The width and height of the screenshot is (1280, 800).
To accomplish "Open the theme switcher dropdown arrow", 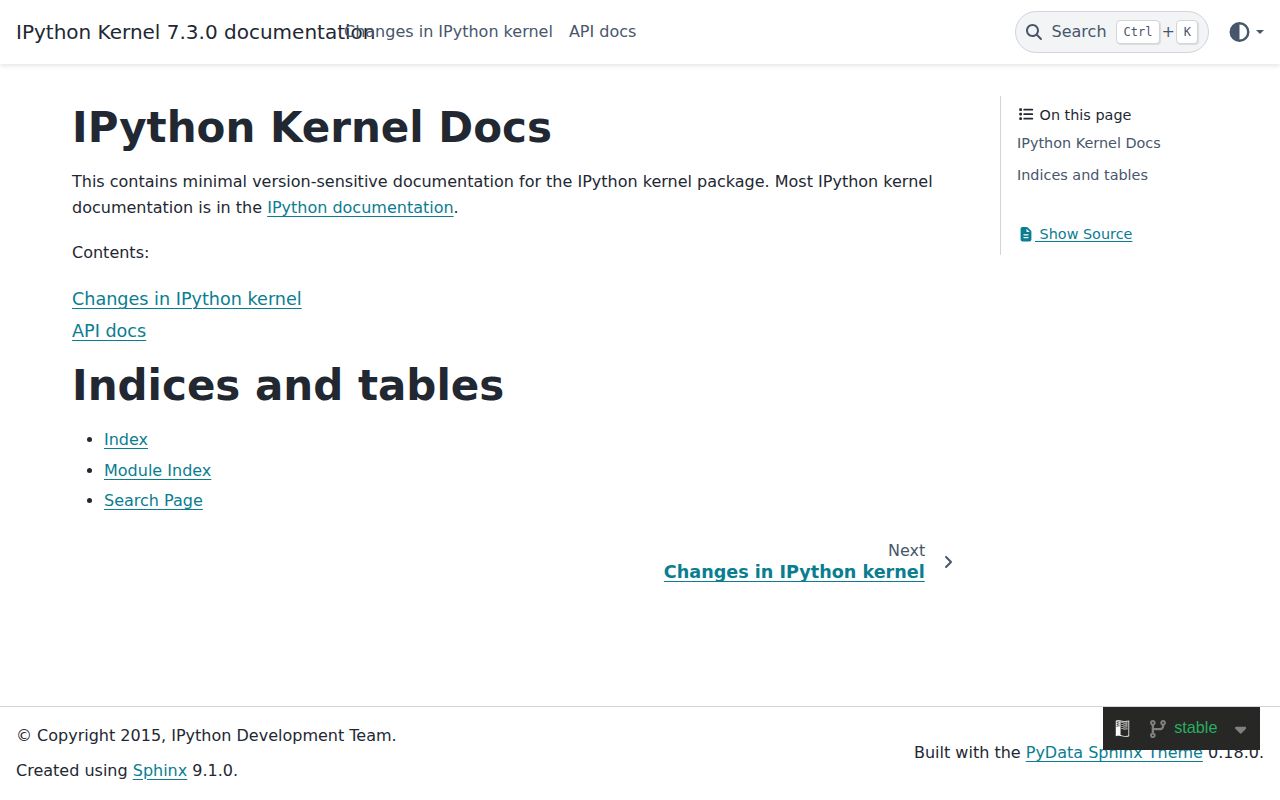I will [x=1260, y=32].
